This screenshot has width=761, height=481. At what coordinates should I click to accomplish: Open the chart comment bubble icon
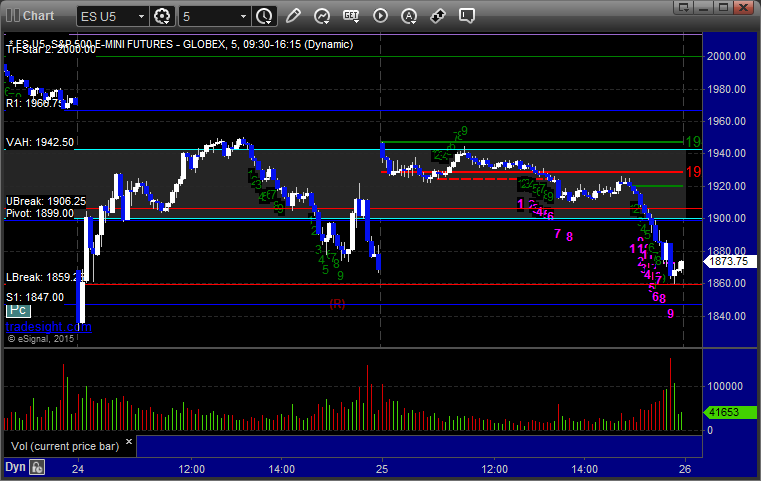point(466,16)
